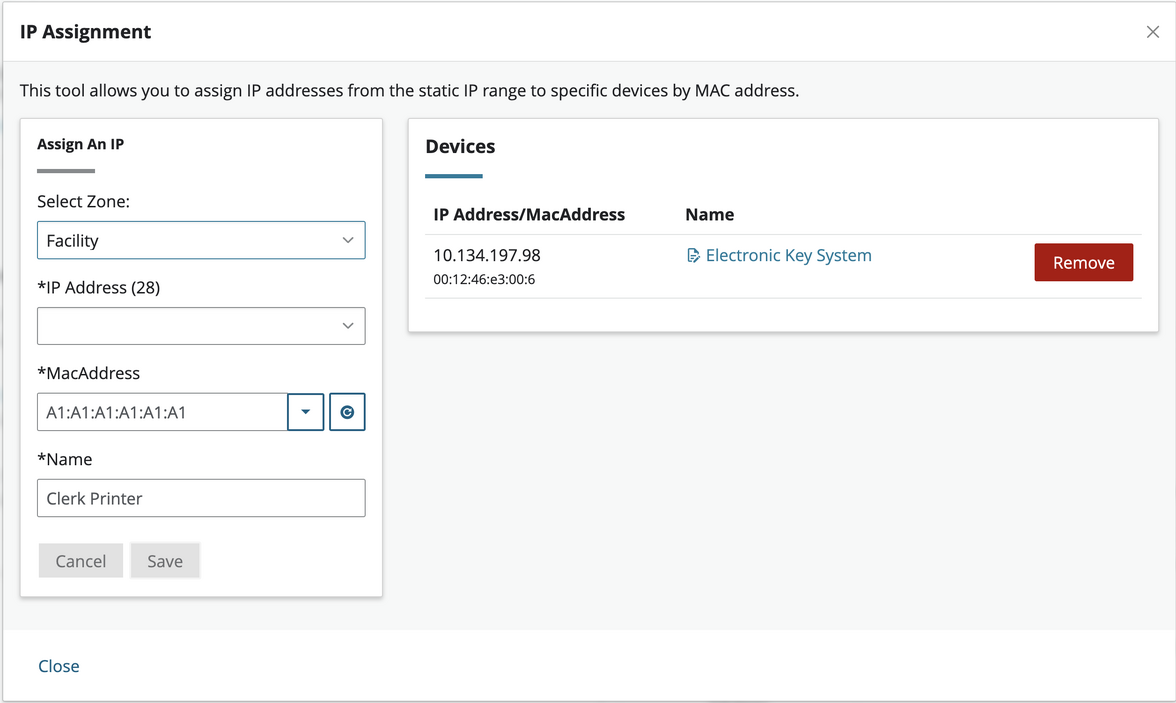Dismiss the IP Assignment dialog via X icon

(1152, 31)
